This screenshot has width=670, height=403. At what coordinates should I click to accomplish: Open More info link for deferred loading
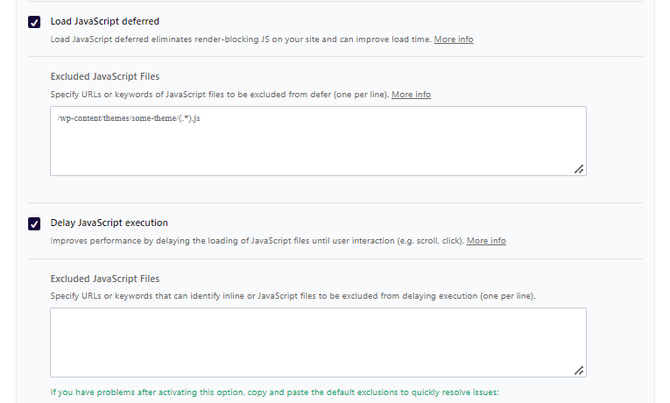coord(453,39)
